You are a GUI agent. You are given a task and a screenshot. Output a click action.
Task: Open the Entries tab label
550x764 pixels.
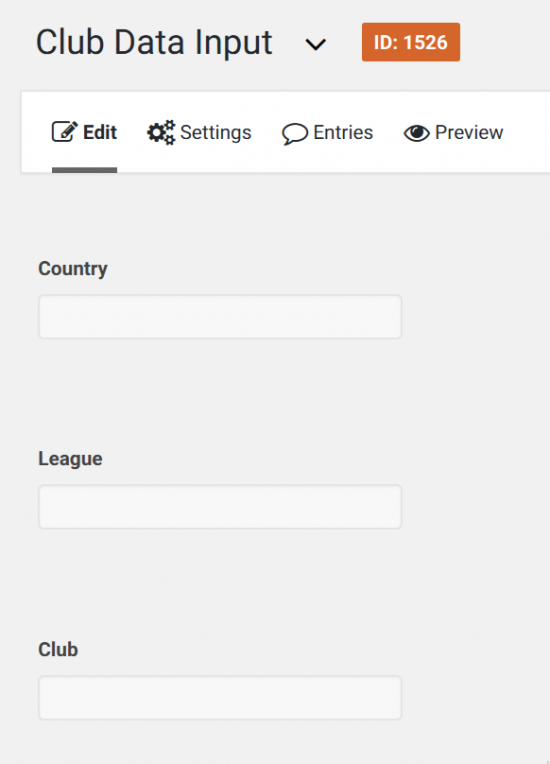pos(343,132)
